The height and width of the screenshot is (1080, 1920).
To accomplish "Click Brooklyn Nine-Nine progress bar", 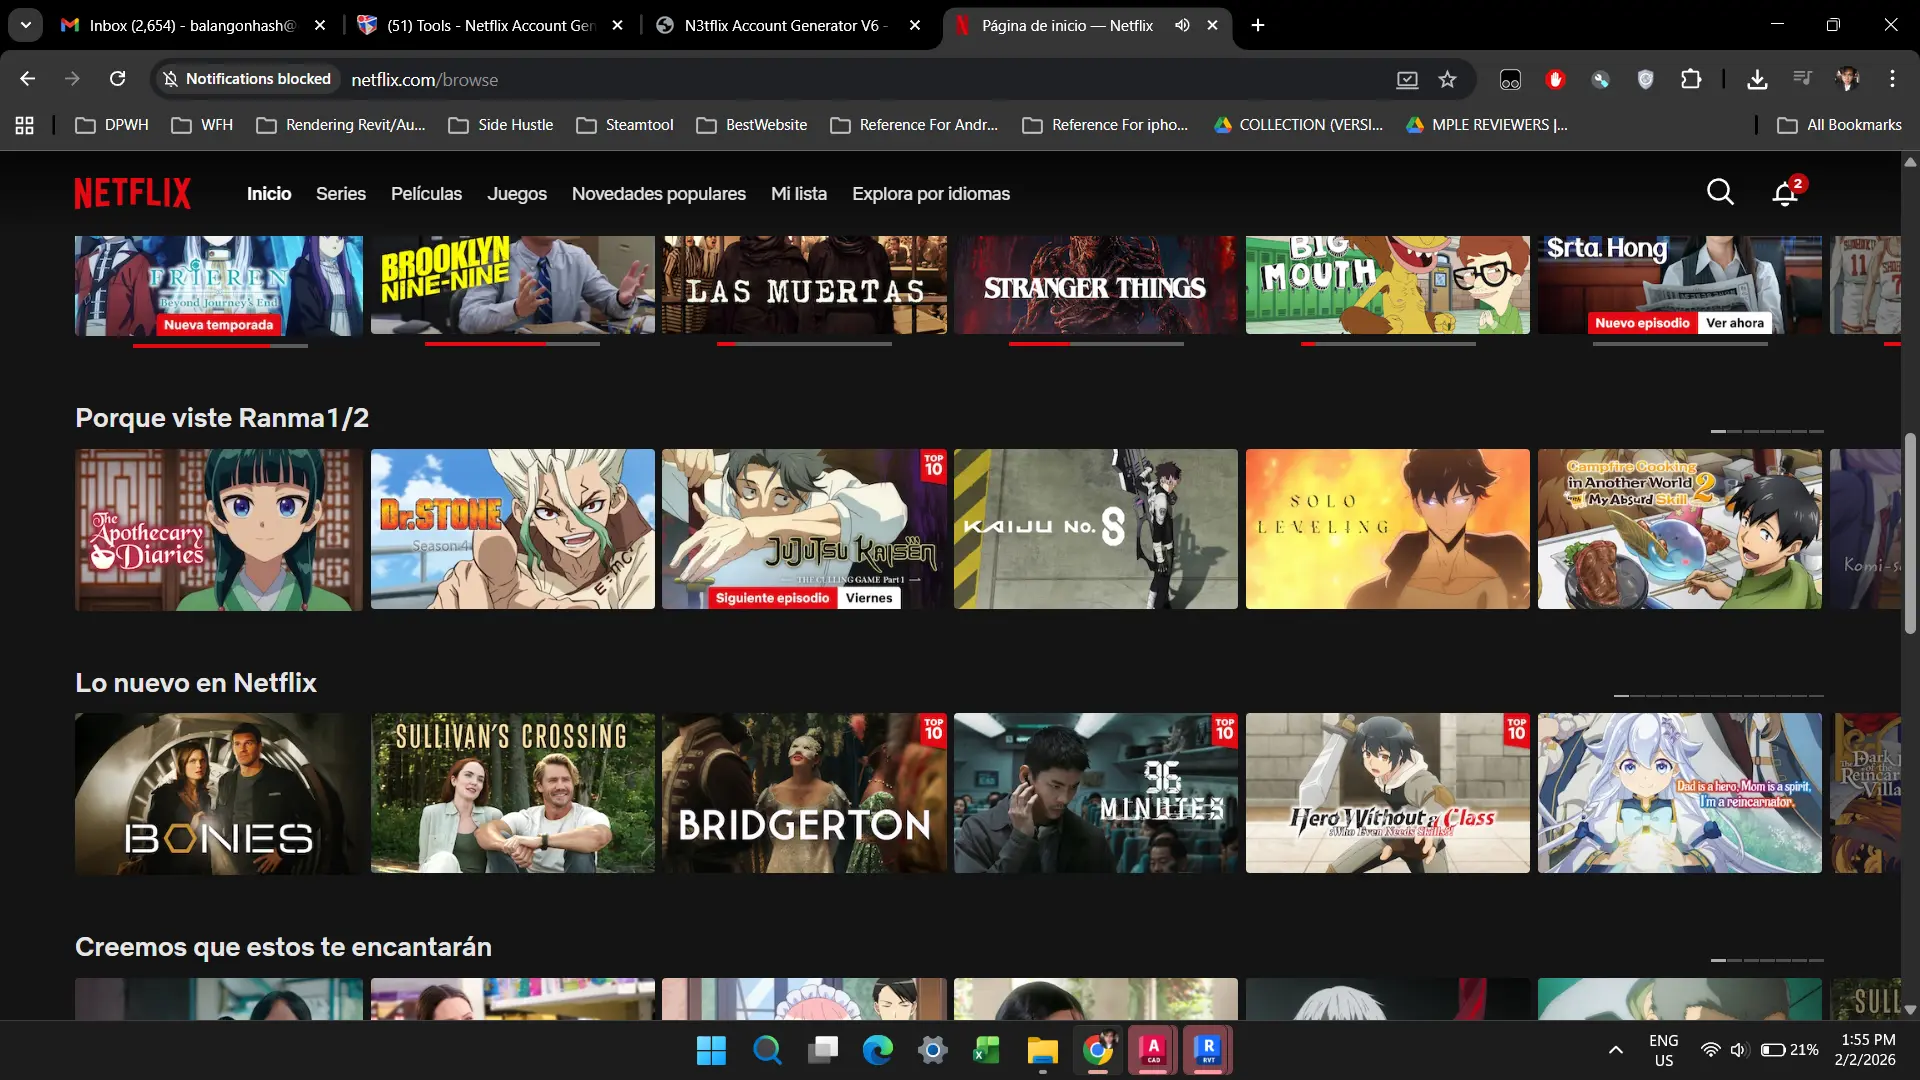I will coord(512,344).
